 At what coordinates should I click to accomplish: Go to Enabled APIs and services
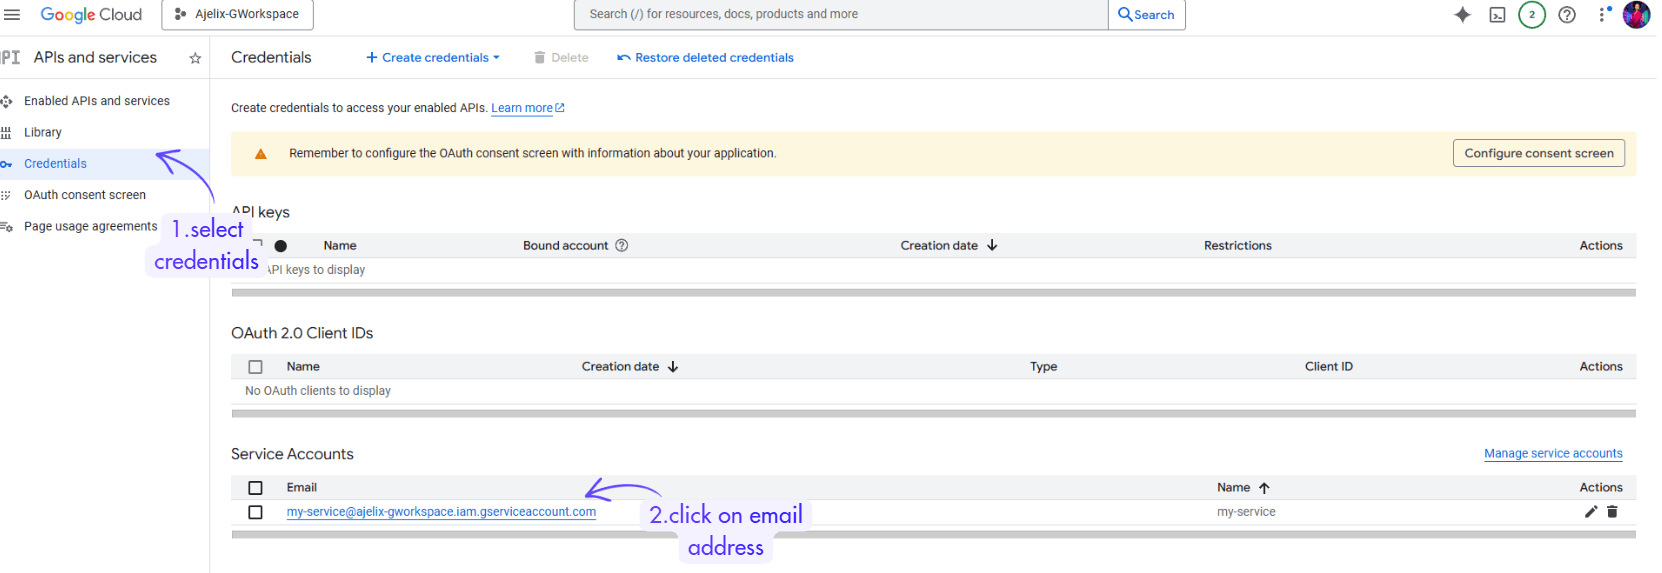point(97,101)
